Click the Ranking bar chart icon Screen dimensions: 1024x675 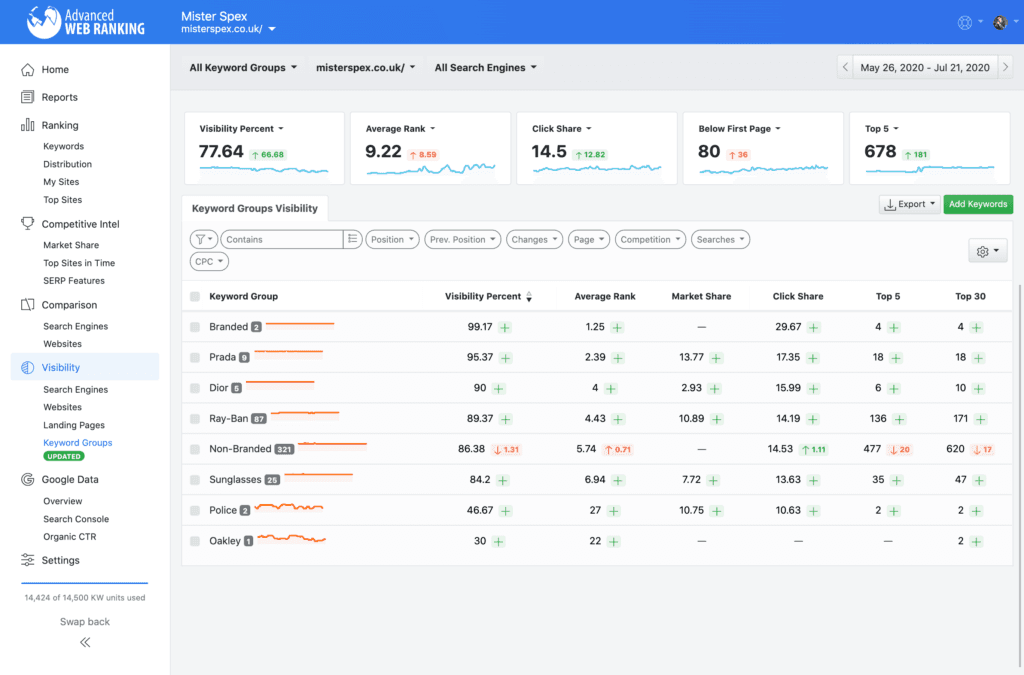click(27, 125)
